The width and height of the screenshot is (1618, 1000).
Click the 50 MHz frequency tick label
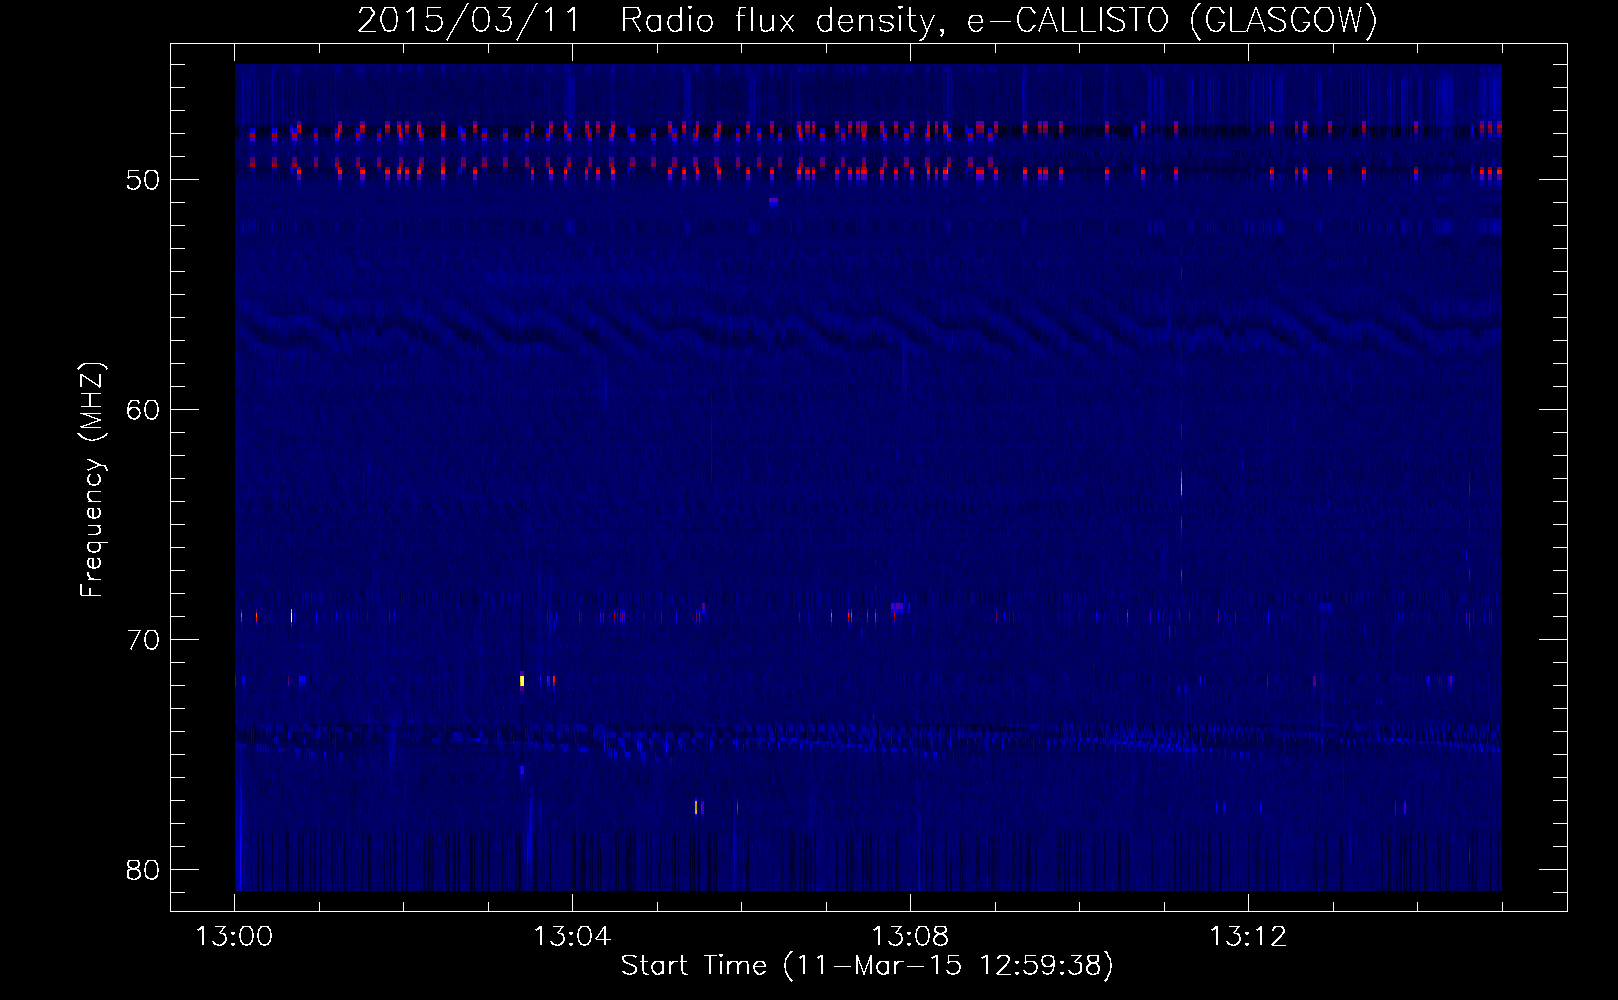pos(143,180)
